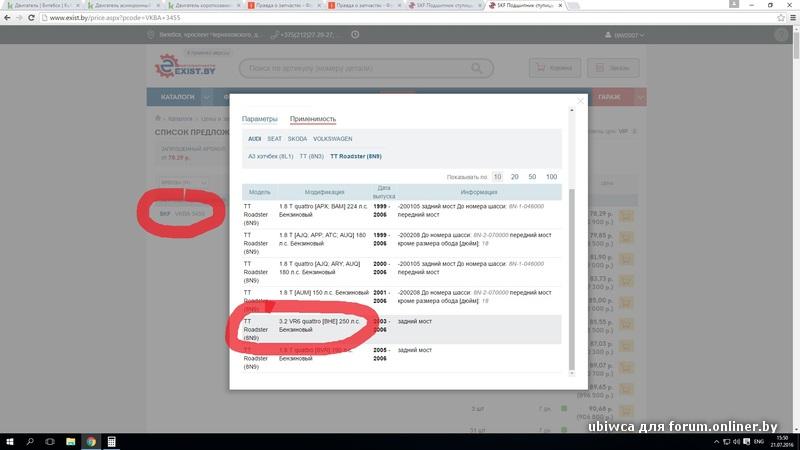Open a new browser tab
The image size is (800, 450).
[573, 5]
